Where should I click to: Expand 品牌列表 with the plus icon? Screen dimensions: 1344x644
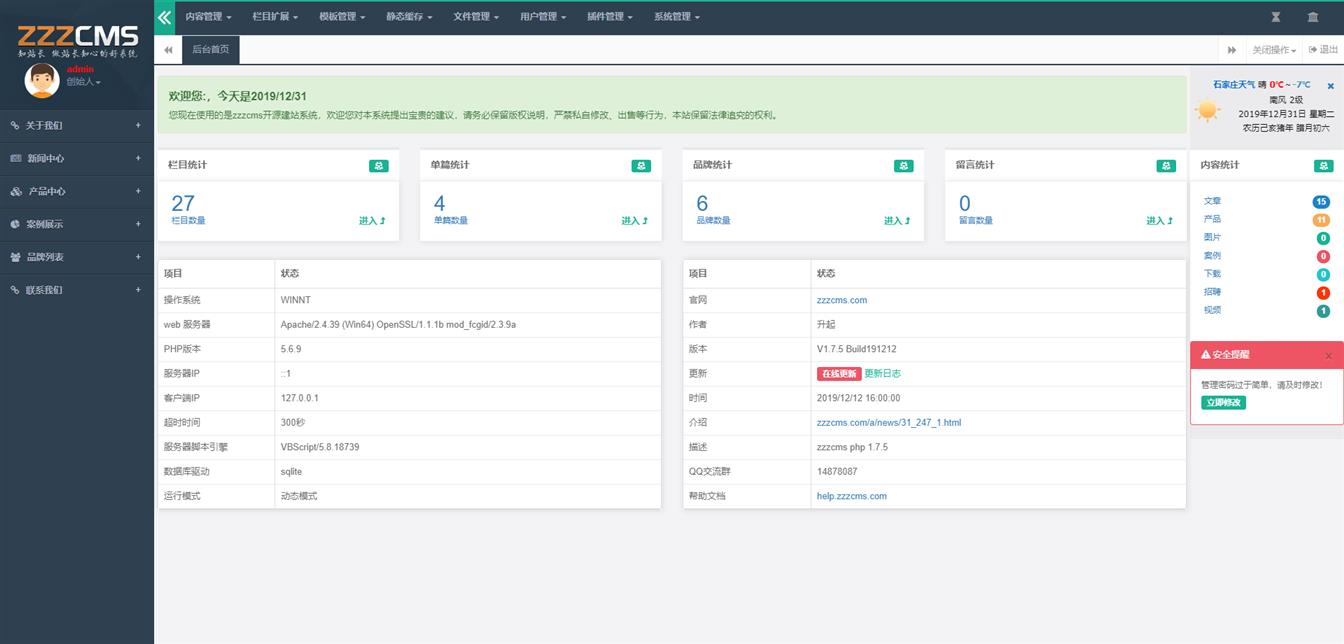click(x=138, y=257)
